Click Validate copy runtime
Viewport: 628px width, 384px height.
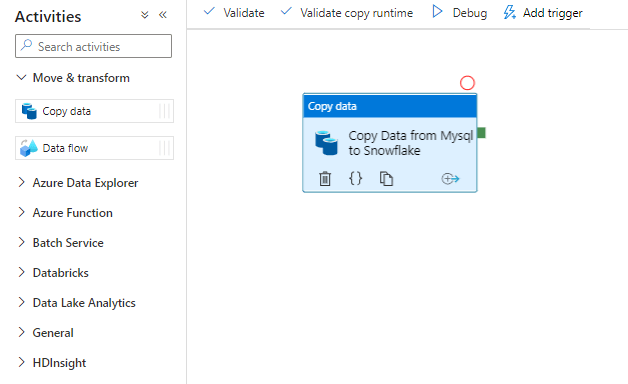[x=347, y=12]
